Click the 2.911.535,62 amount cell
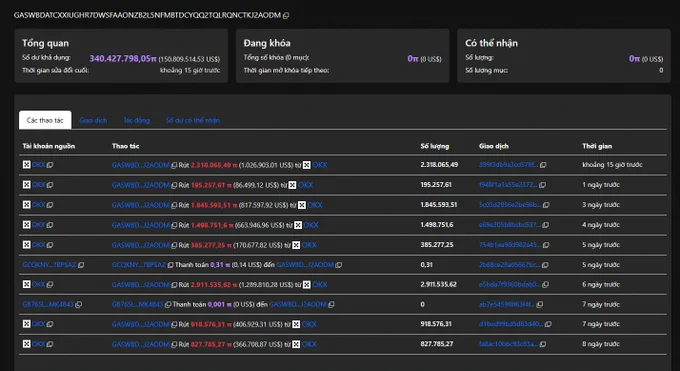The image size is (680, 371). click(438, 285)
